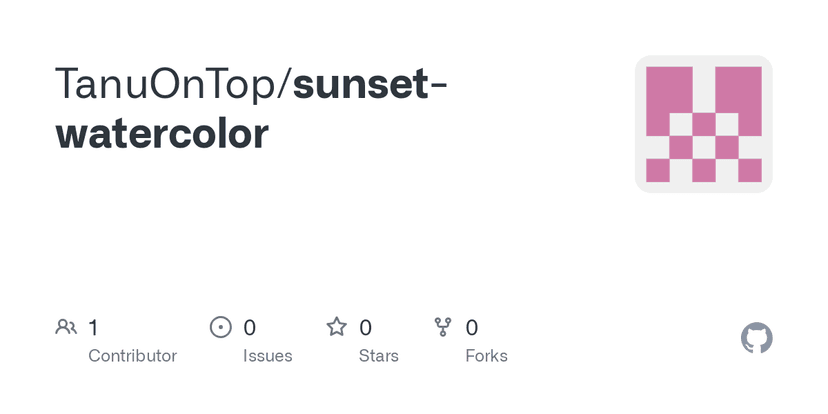
Task: Click the Forks branch icon
Action: point(443,327)
